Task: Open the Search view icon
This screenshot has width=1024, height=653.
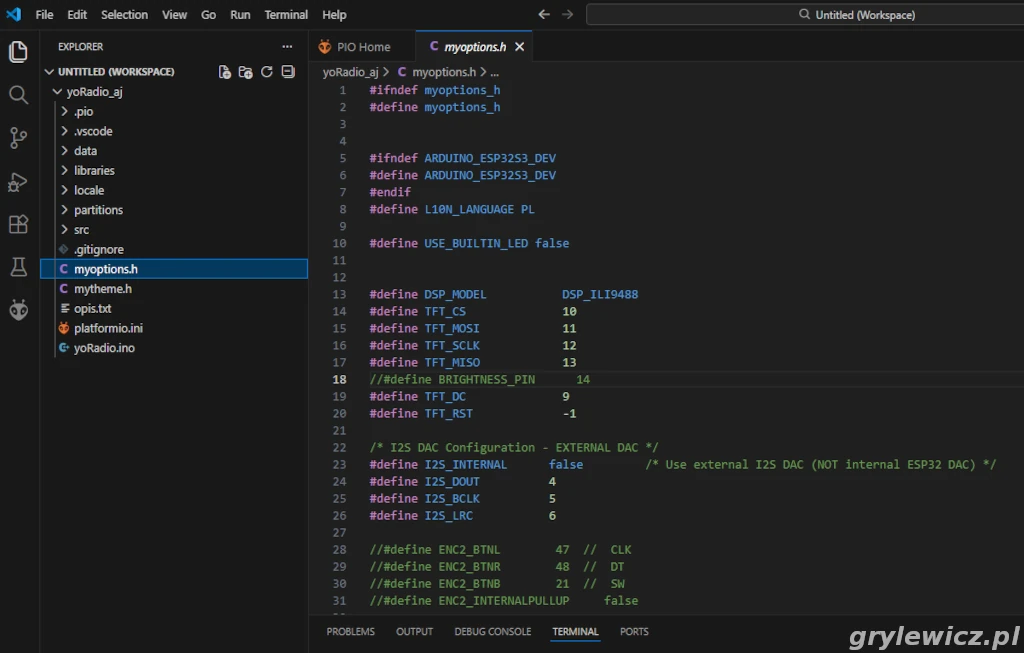Action: (18, 95)
